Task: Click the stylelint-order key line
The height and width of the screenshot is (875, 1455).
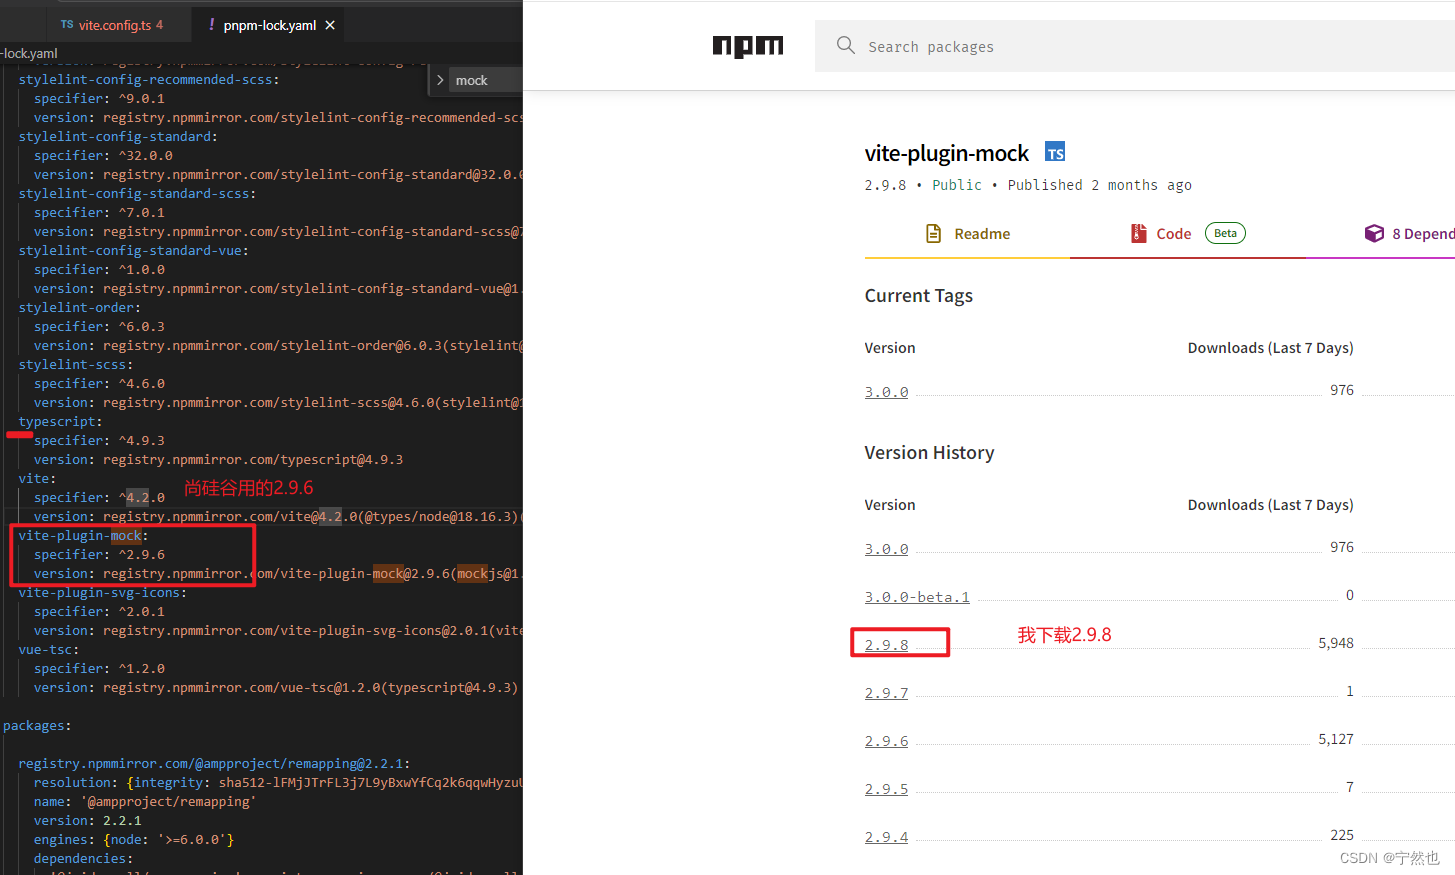Action: point(79,308)
